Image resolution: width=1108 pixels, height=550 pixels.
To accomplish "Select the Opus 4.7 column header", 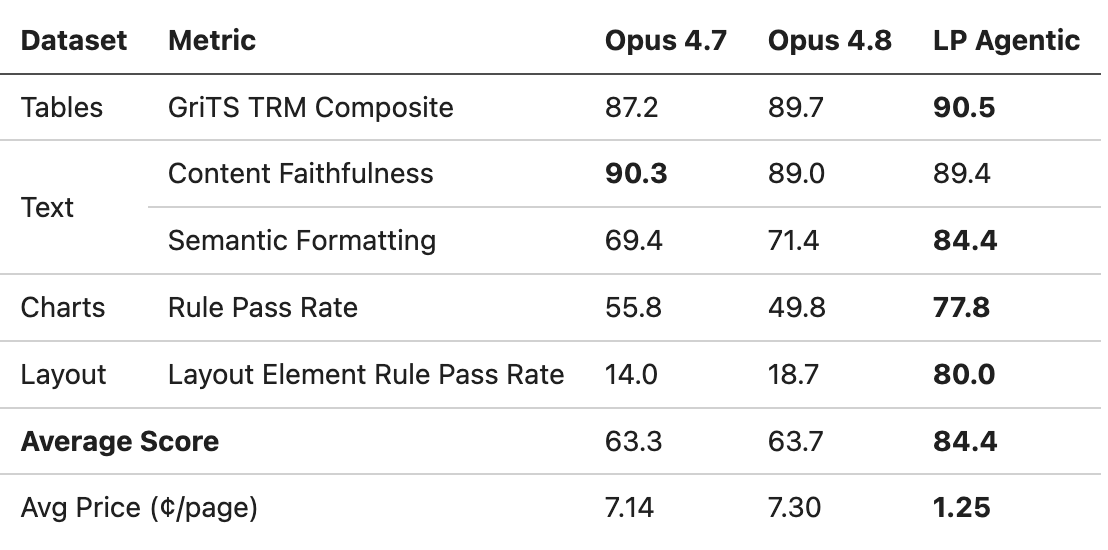I will (666, 40).
